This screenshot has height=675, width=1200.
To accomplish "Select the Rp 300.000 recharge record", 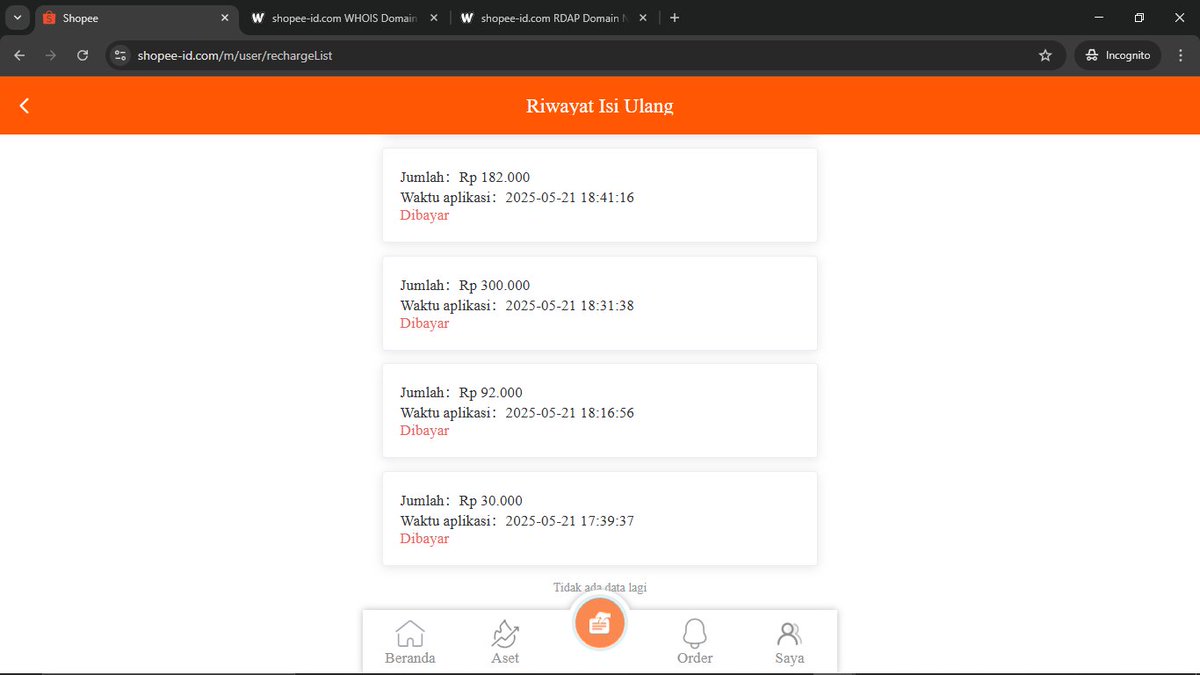I will tap(600, 303).
